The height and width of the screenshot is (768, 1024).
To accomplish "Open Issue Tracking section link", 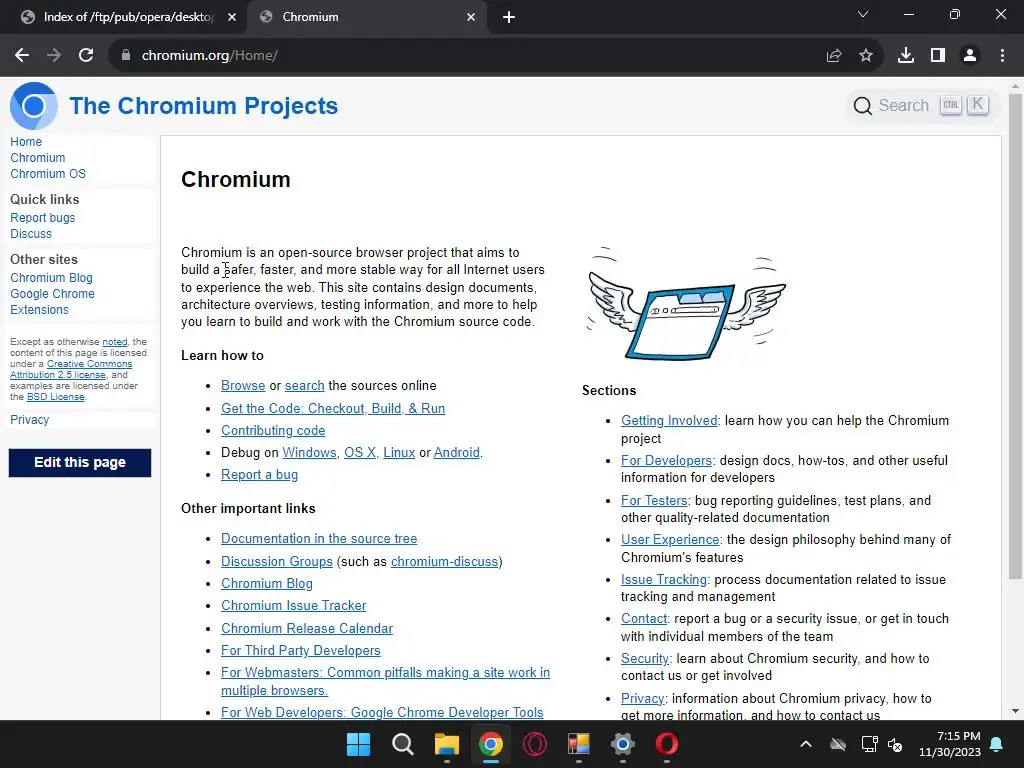I will (664, 579).
